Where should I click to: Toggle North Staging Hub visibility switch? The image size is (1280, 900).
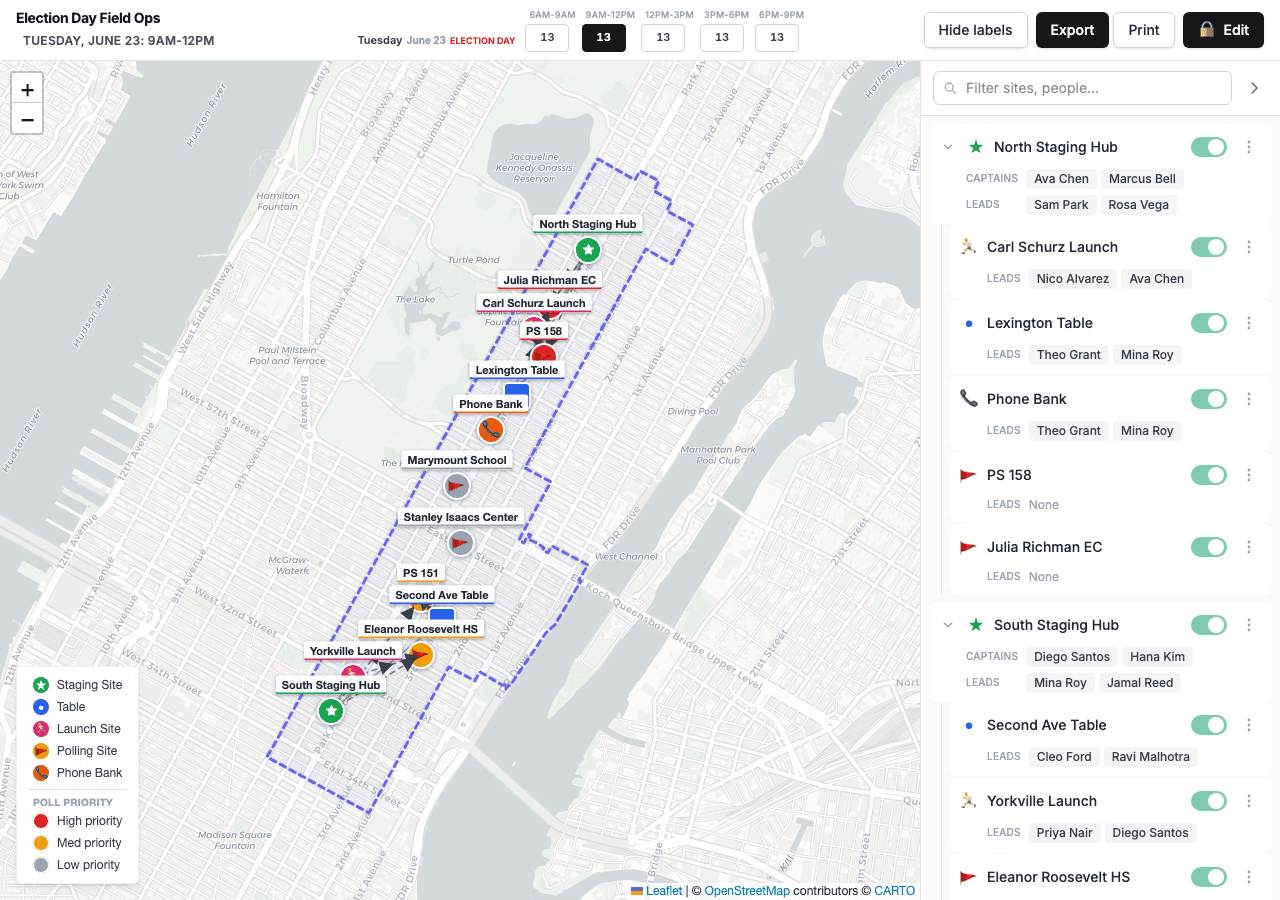click(1209, 147)
